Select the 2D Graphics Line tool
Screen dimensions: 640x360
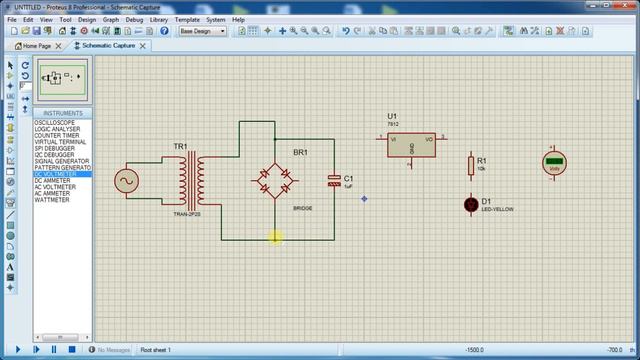coord(10,214)
